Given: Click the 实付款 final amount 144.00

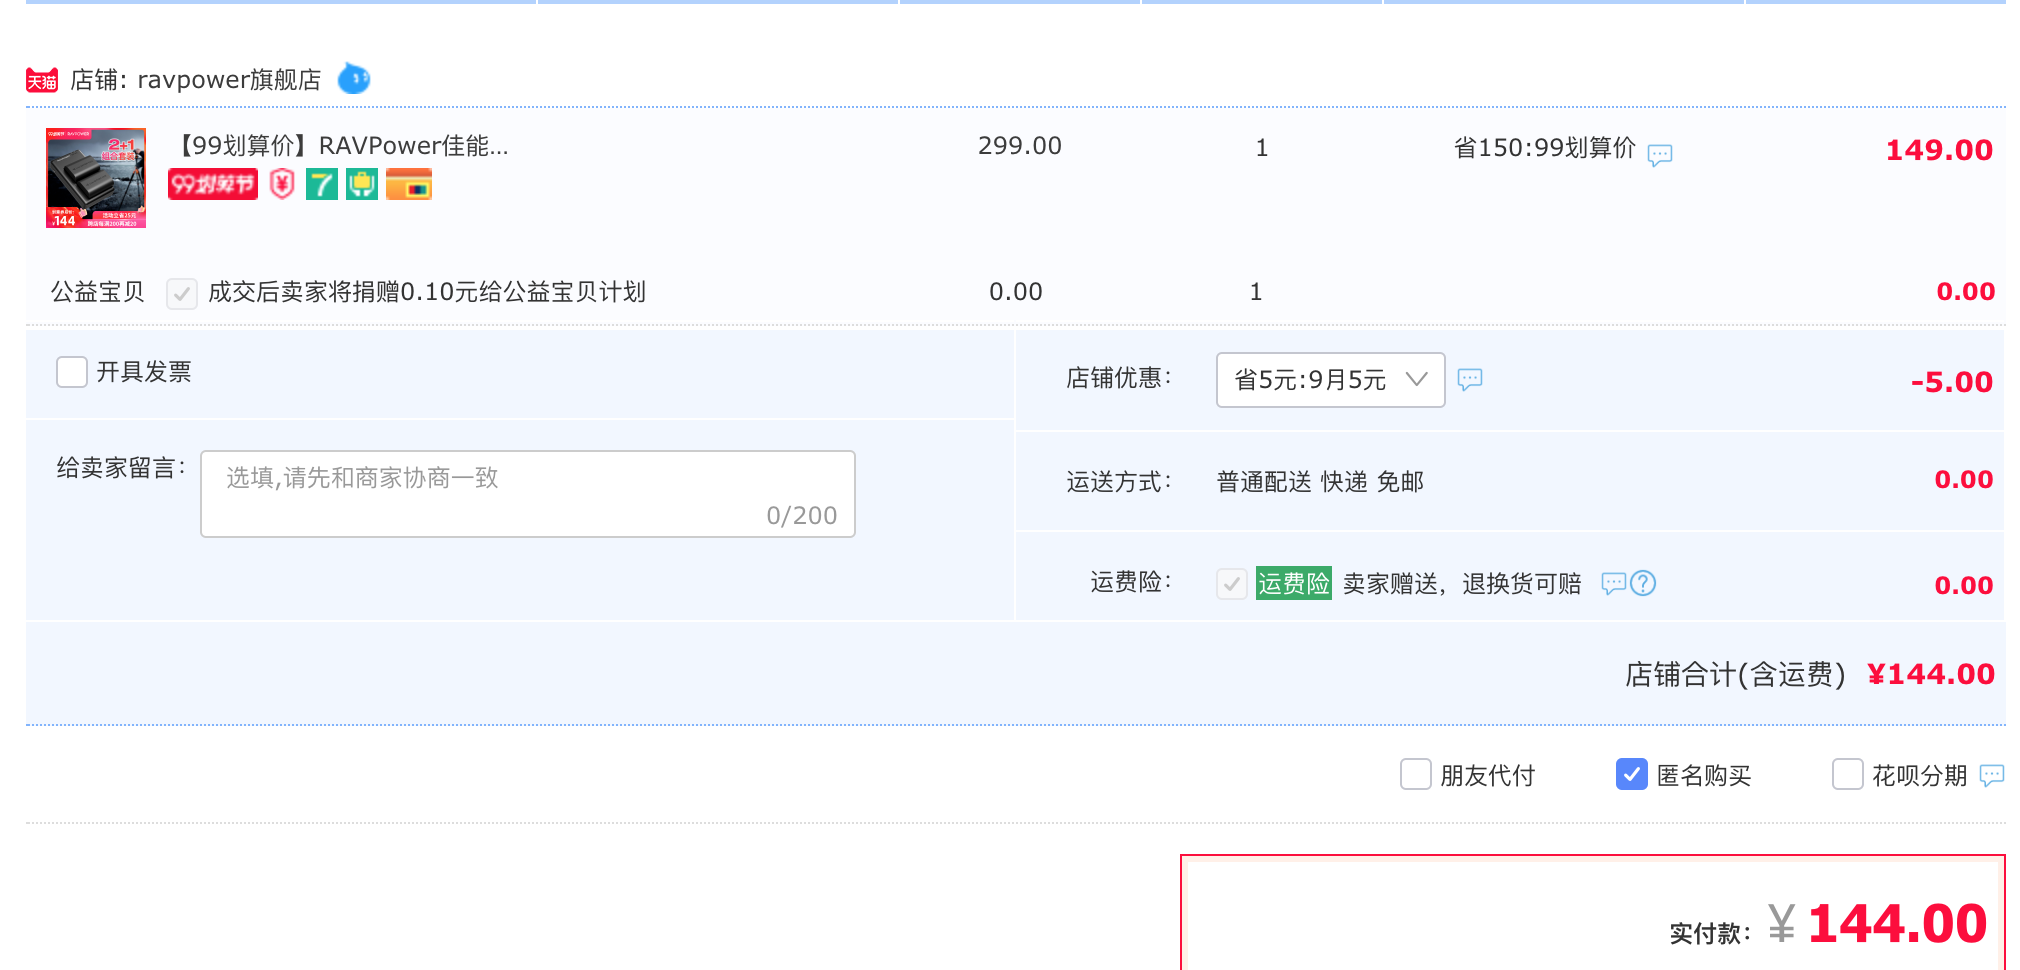Looking at the screenshot, I should [1898, 923].
